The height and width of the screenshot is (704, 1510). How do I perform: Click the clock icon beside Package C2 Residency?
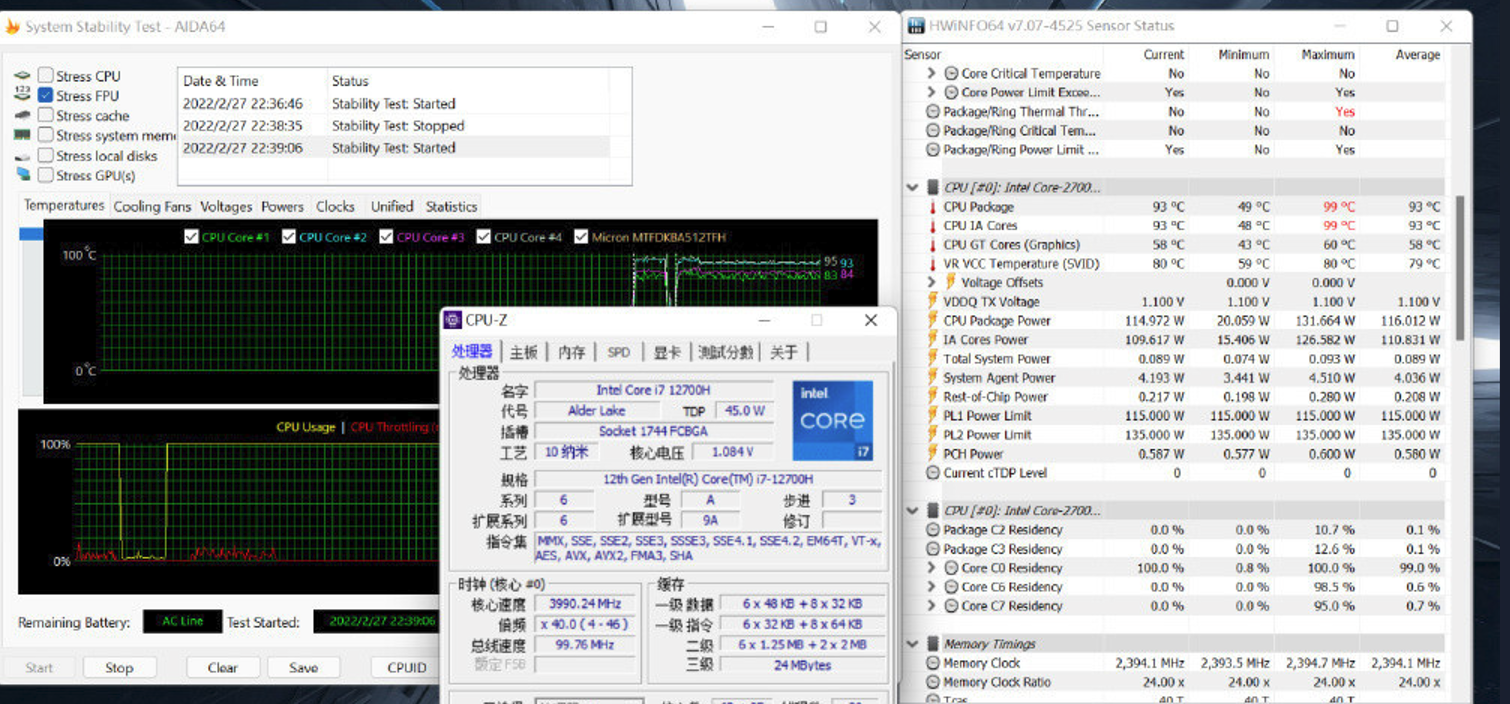[933, 530]
